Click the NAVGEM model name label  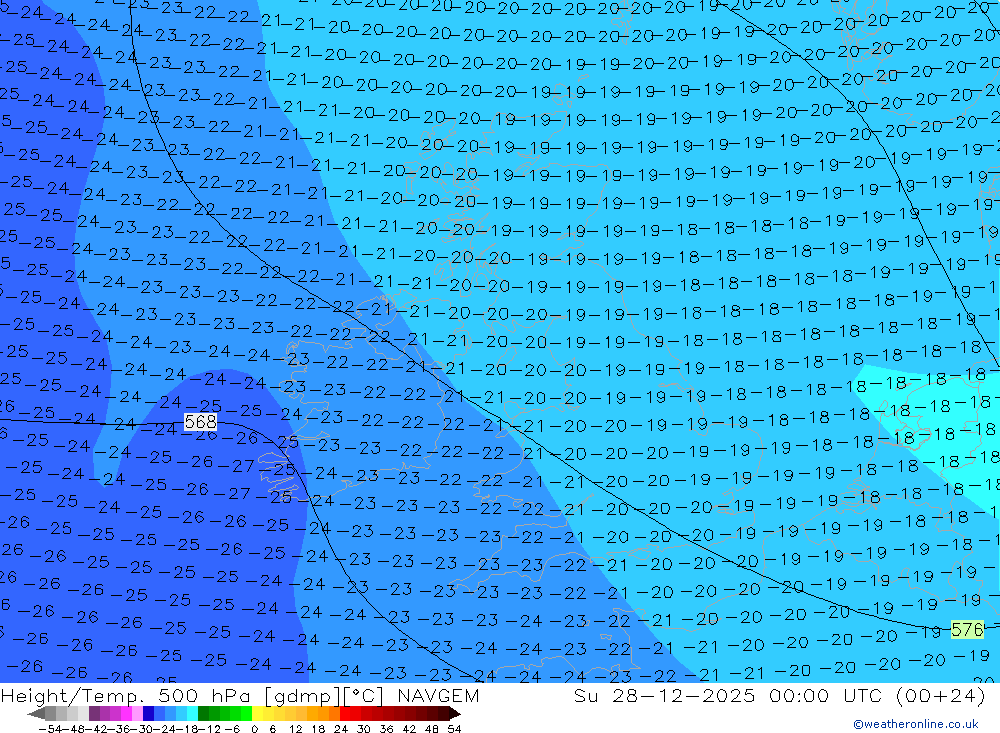pos(438,695)
